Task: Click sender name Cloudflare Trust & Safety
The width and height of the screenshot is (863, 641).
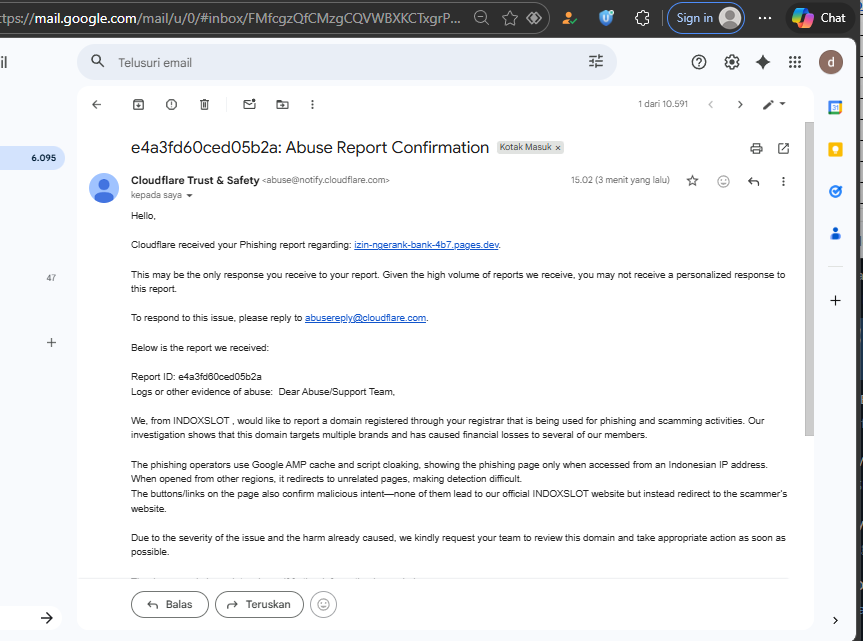Action: click(195, 180)
